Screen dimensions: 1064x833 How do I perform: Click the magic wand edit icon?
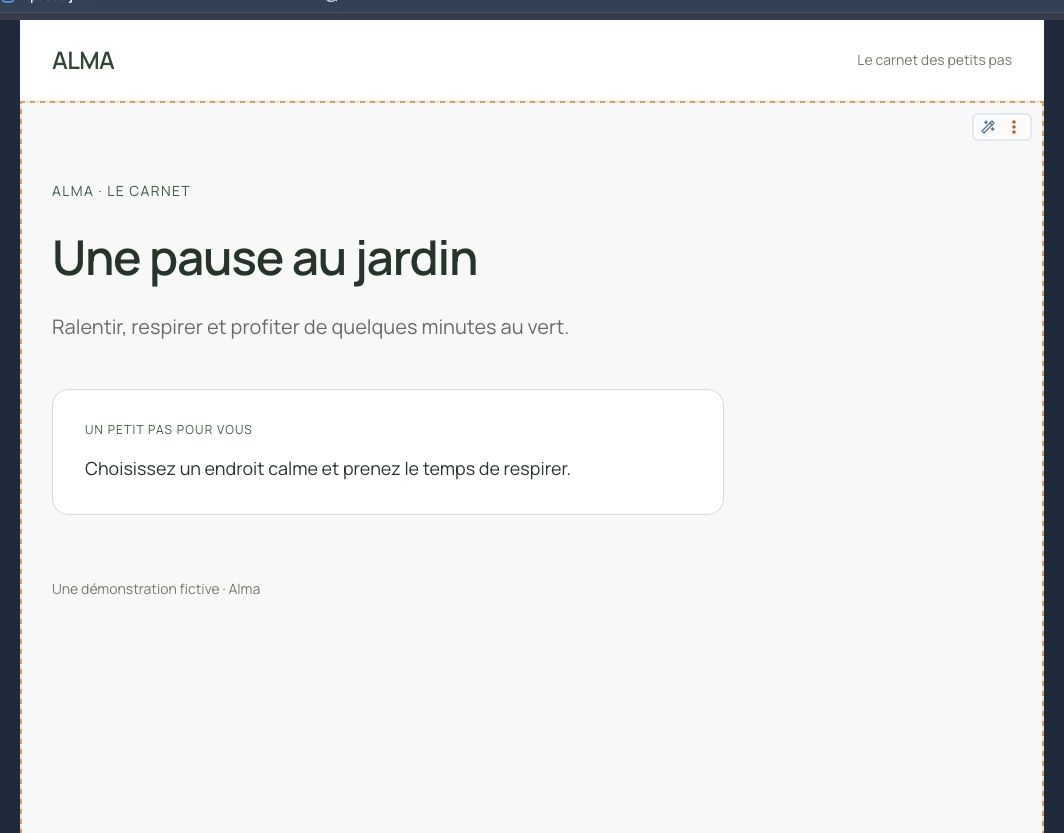(x=988, y=127)
